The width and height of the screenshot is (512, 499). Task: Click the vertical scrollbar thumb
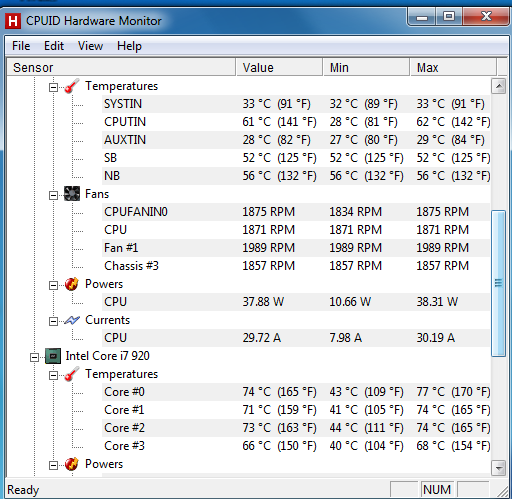click(x=499, y=283)
